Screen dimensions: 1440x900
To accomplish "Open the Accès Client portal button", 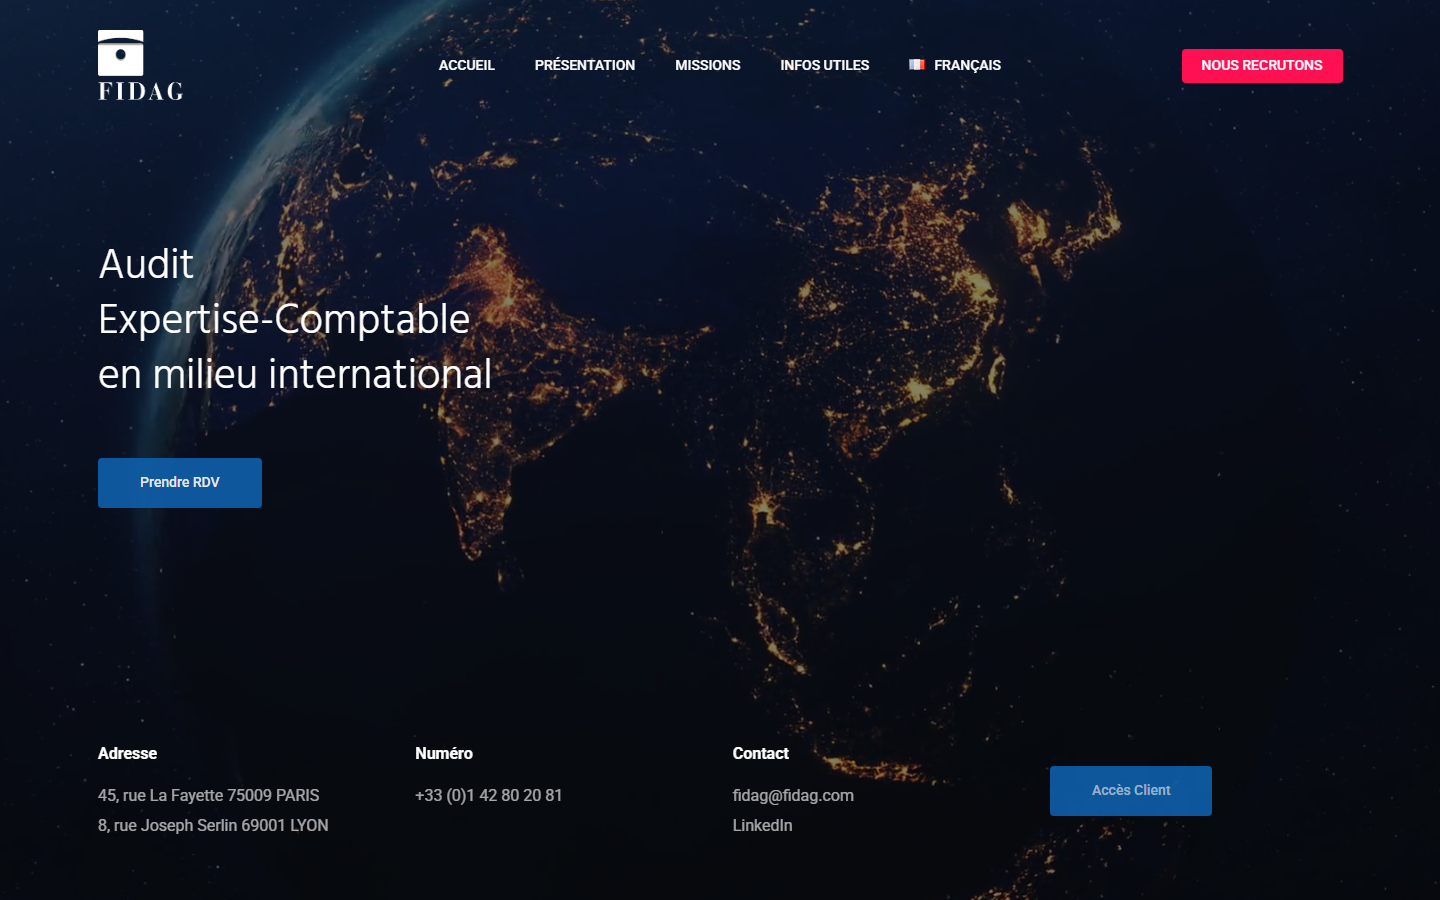I will (1131, 791).
